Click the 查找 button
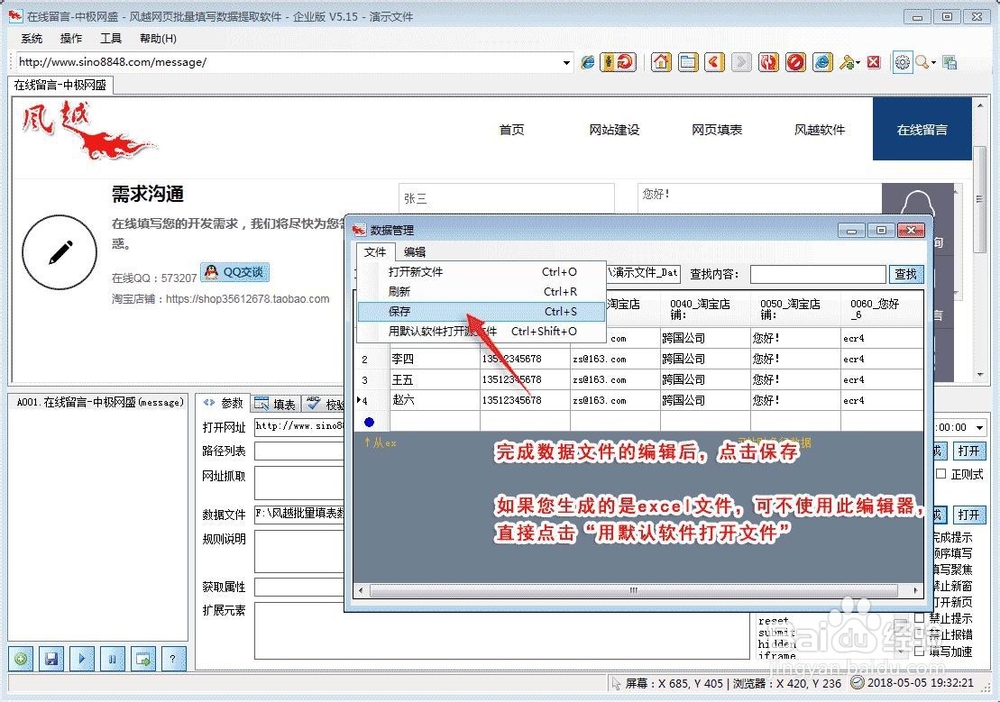 pyautogui.click(x=906, y=274)
